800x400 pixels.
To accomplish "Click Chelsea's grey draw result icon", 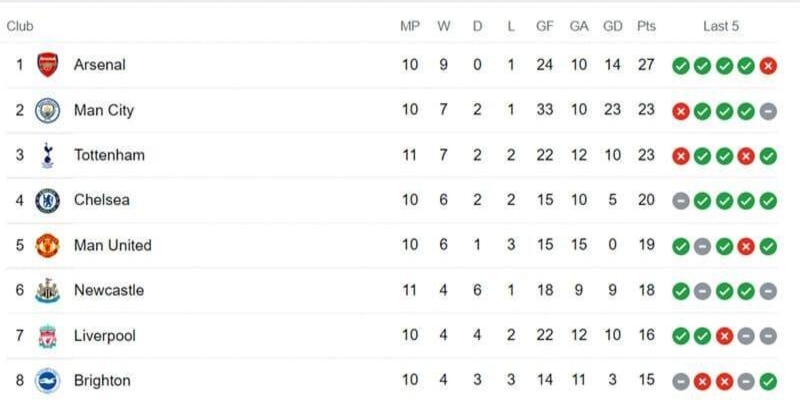I will coord(681,201).
